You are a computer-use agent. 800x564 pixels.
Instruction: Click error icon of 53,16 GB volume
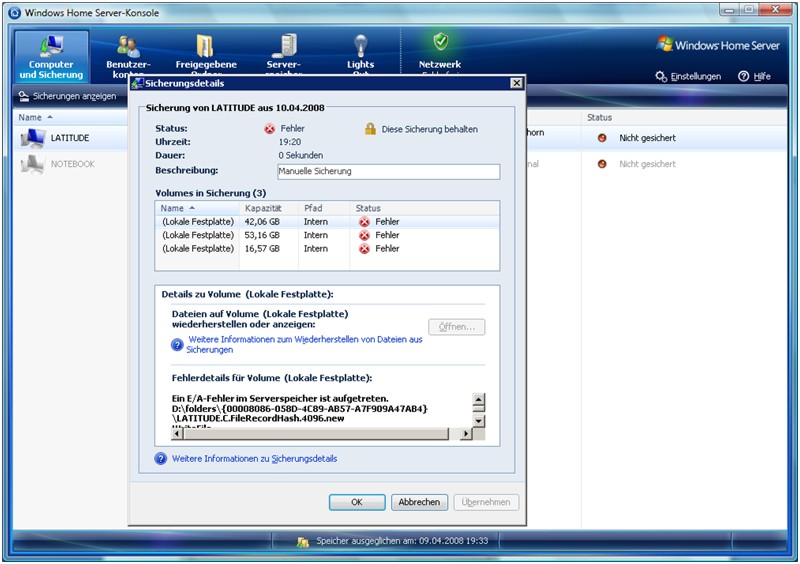coord(364,235)
